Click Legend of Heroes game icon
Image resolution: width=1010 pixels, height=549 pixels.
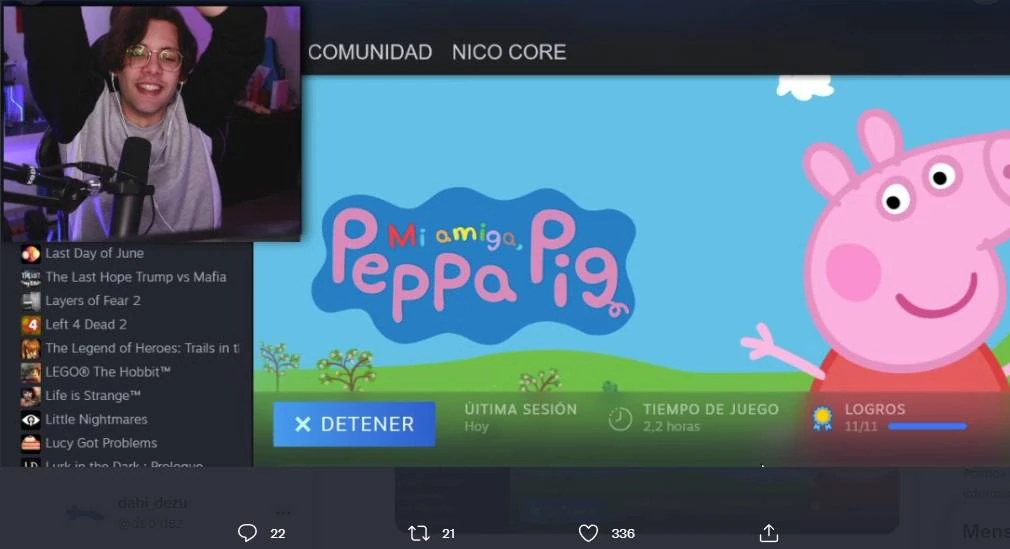(x=30, y=349)
